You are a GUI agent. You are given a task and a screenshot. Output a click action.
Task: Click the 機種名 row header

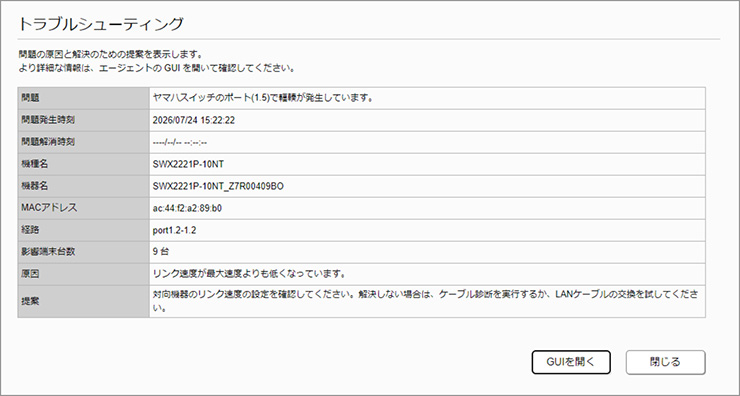84,164
